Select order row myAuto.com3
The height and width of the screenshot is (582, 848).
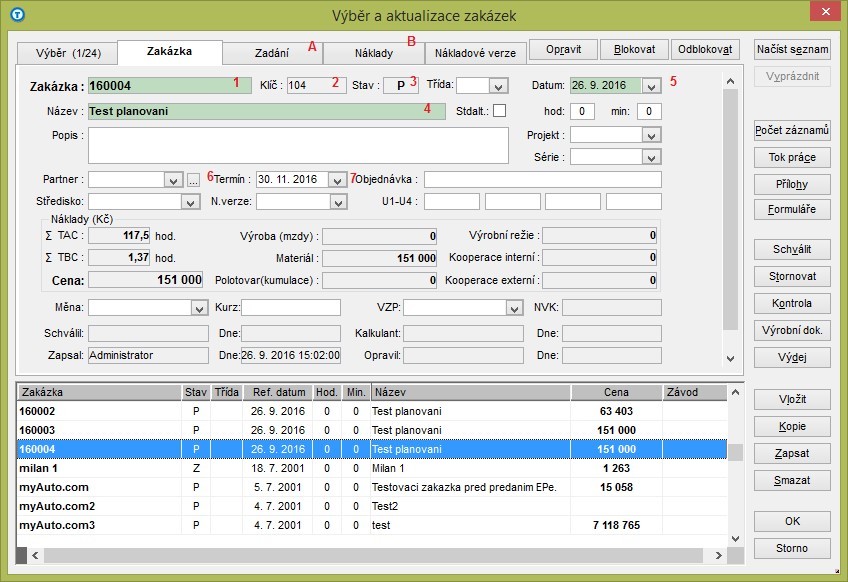(372, 525)
